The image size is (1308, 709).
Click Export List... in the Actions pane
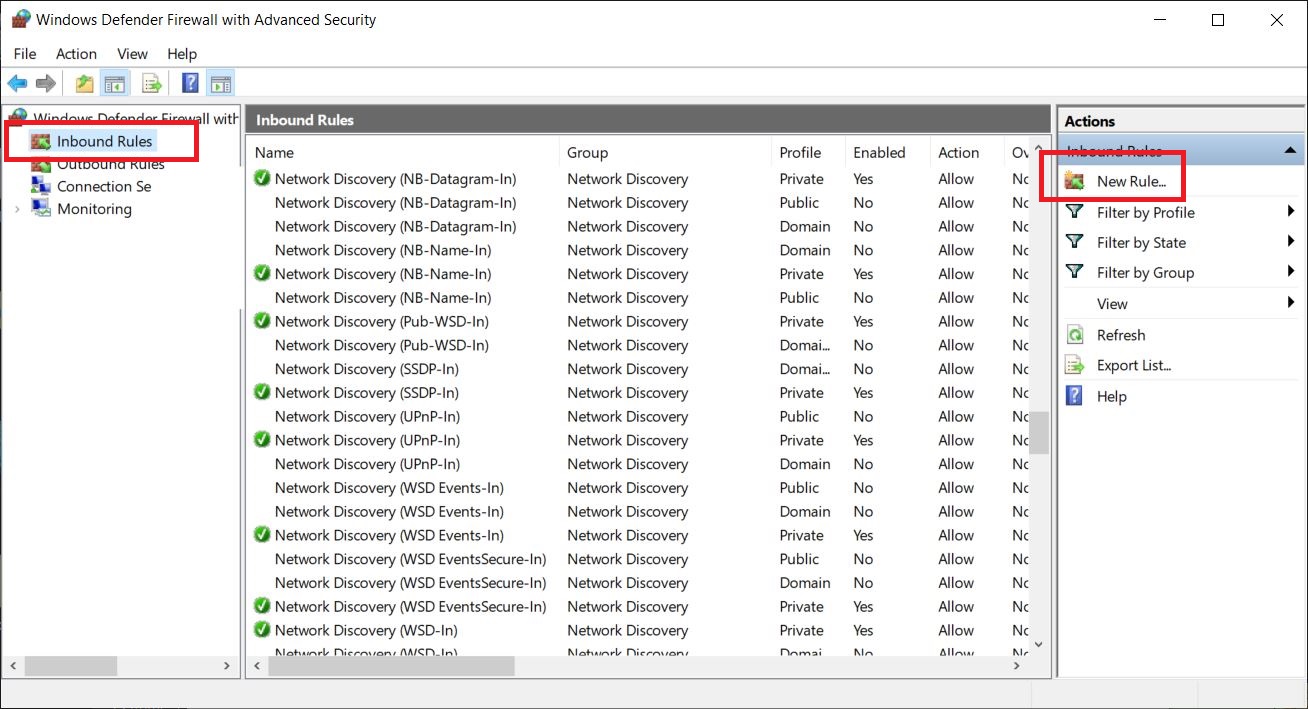coord(1133,366)
